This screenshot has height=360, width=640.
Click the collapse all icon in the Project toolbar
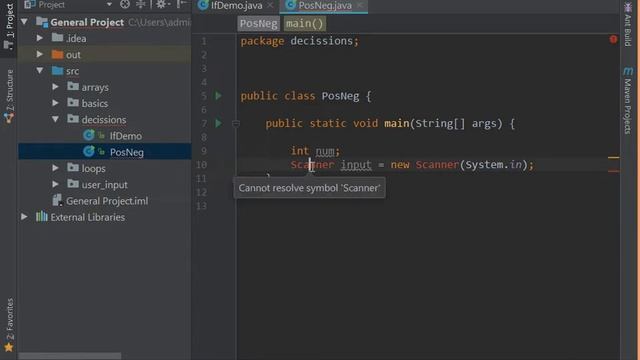pos(140,4)
